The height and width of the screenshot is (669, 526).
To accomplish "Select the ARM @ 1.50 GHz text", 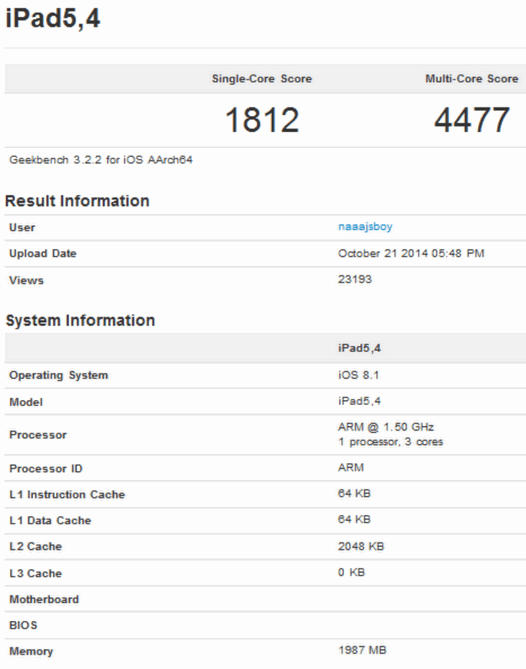I will [386, 427].
